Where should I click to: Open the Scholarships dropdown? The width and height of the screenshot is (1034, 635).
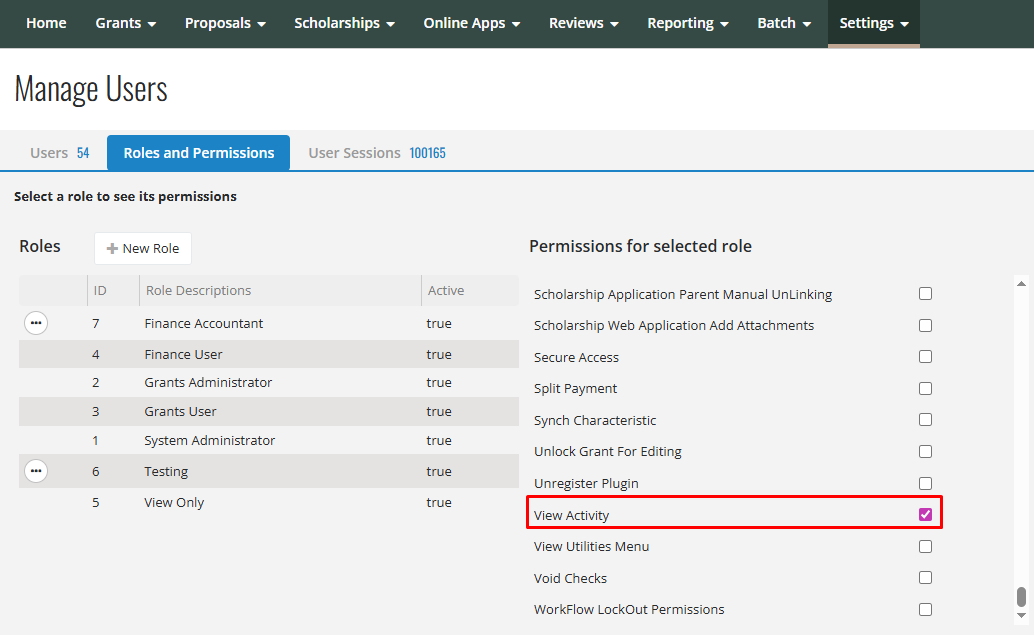point(344,23)
